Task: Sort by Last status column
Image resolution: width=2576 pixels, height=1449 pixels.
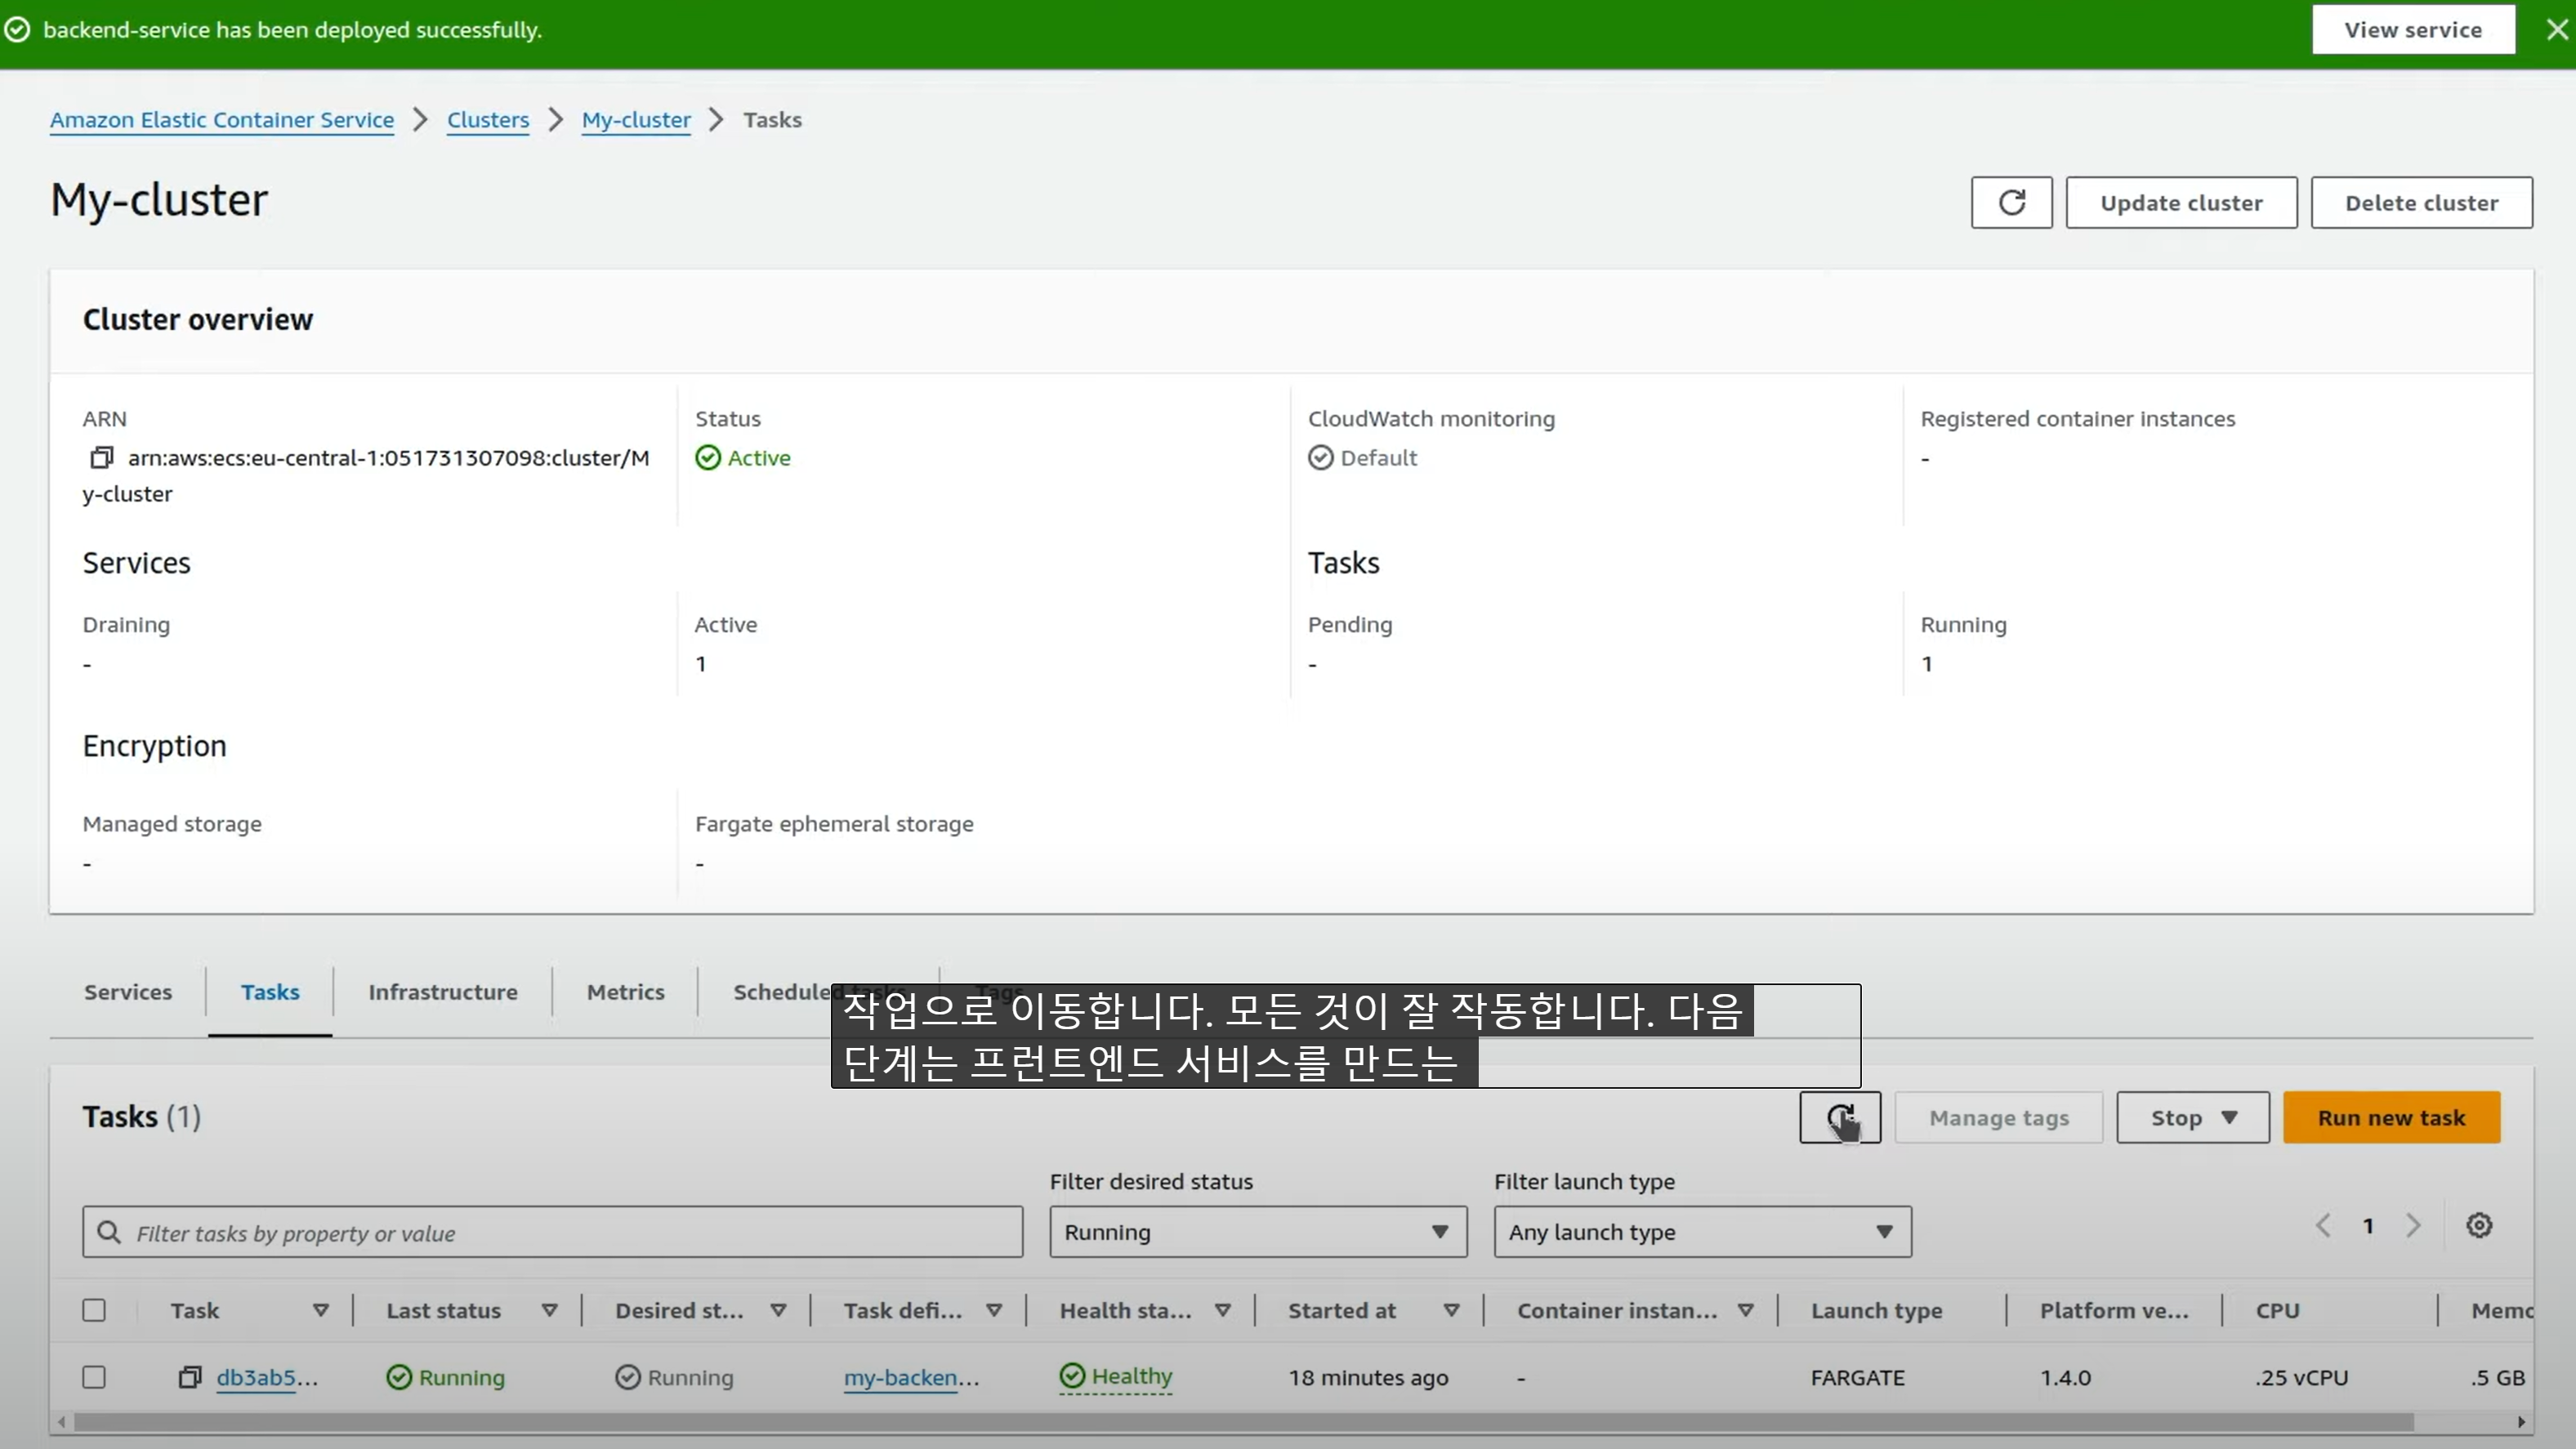Action: [549, 1310]
